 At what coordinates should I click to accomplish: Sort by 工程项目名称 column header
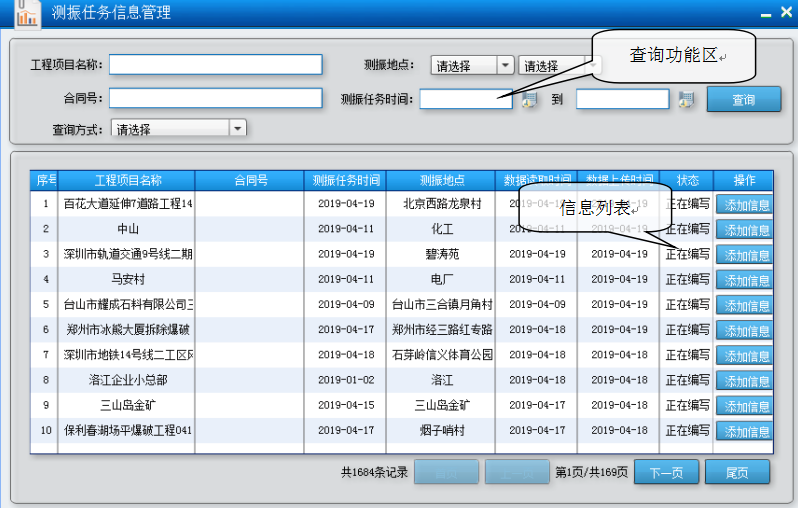point(127,180)
